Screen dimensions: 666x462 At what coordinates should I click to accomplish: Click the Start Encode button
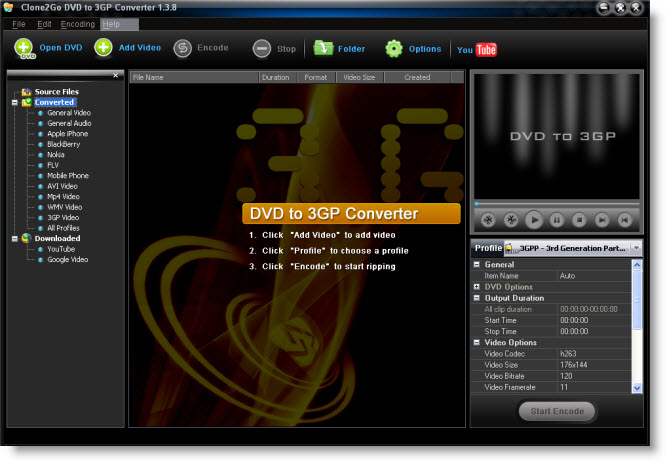(557, 411)
